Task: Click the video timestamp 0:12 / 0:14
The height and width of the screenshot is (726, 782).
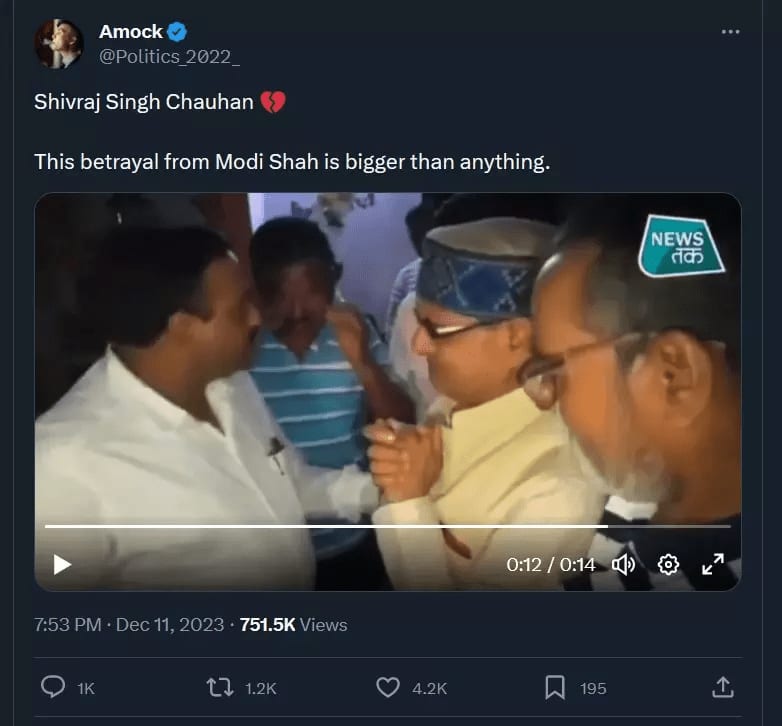Action: pyautogui.click(x=550, y=564)
